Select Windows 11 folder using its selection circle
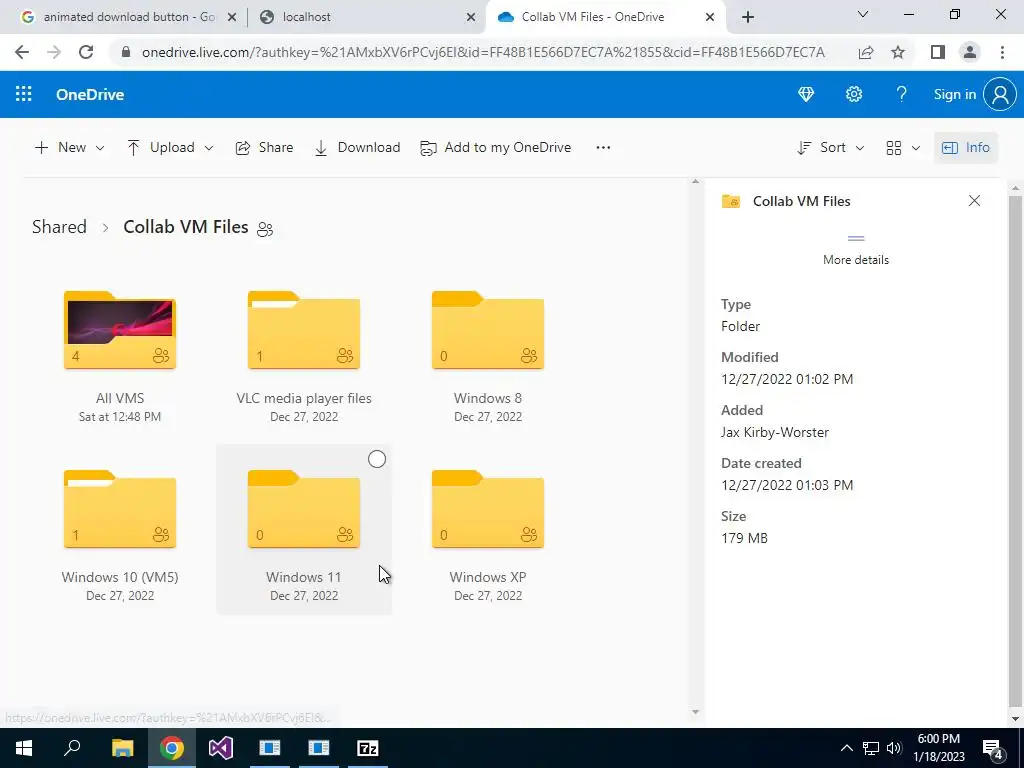This screenshot has width=1024, height=768. 377,460
